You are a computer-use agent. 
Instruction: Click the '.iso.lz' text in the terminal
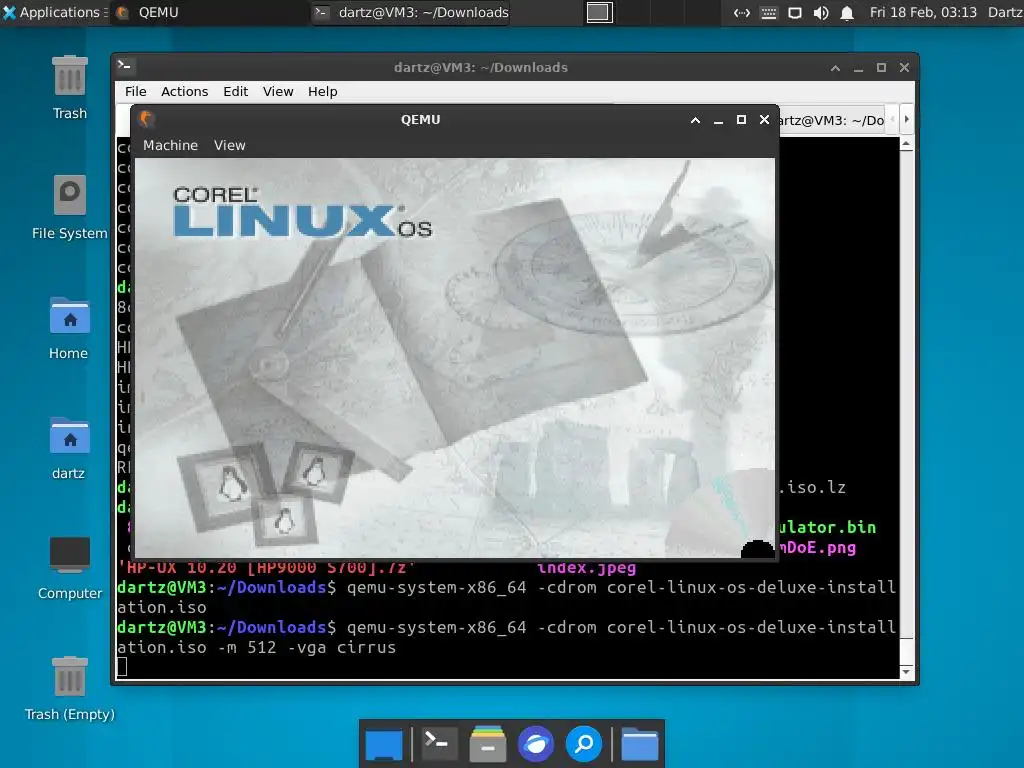pos(812,487)
